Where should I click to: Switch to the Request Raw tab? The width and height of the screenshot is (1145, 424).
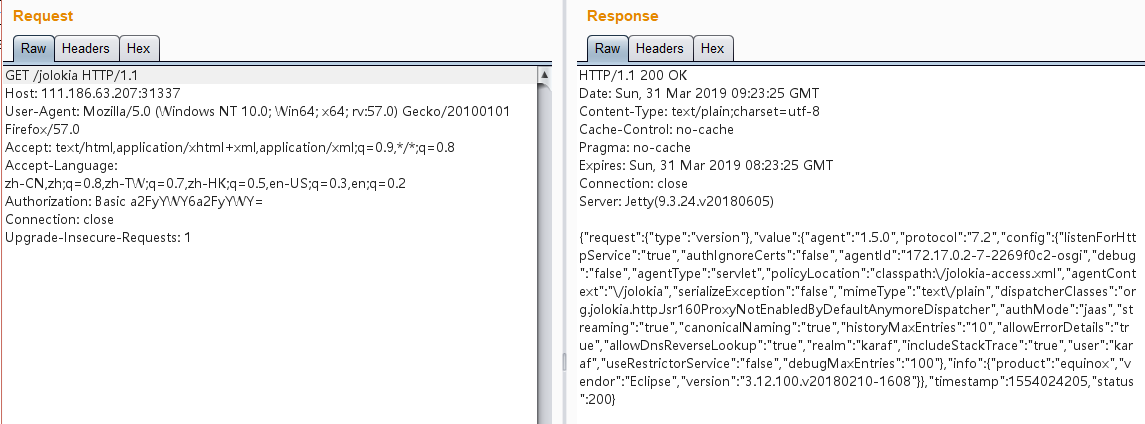(33, 48)
